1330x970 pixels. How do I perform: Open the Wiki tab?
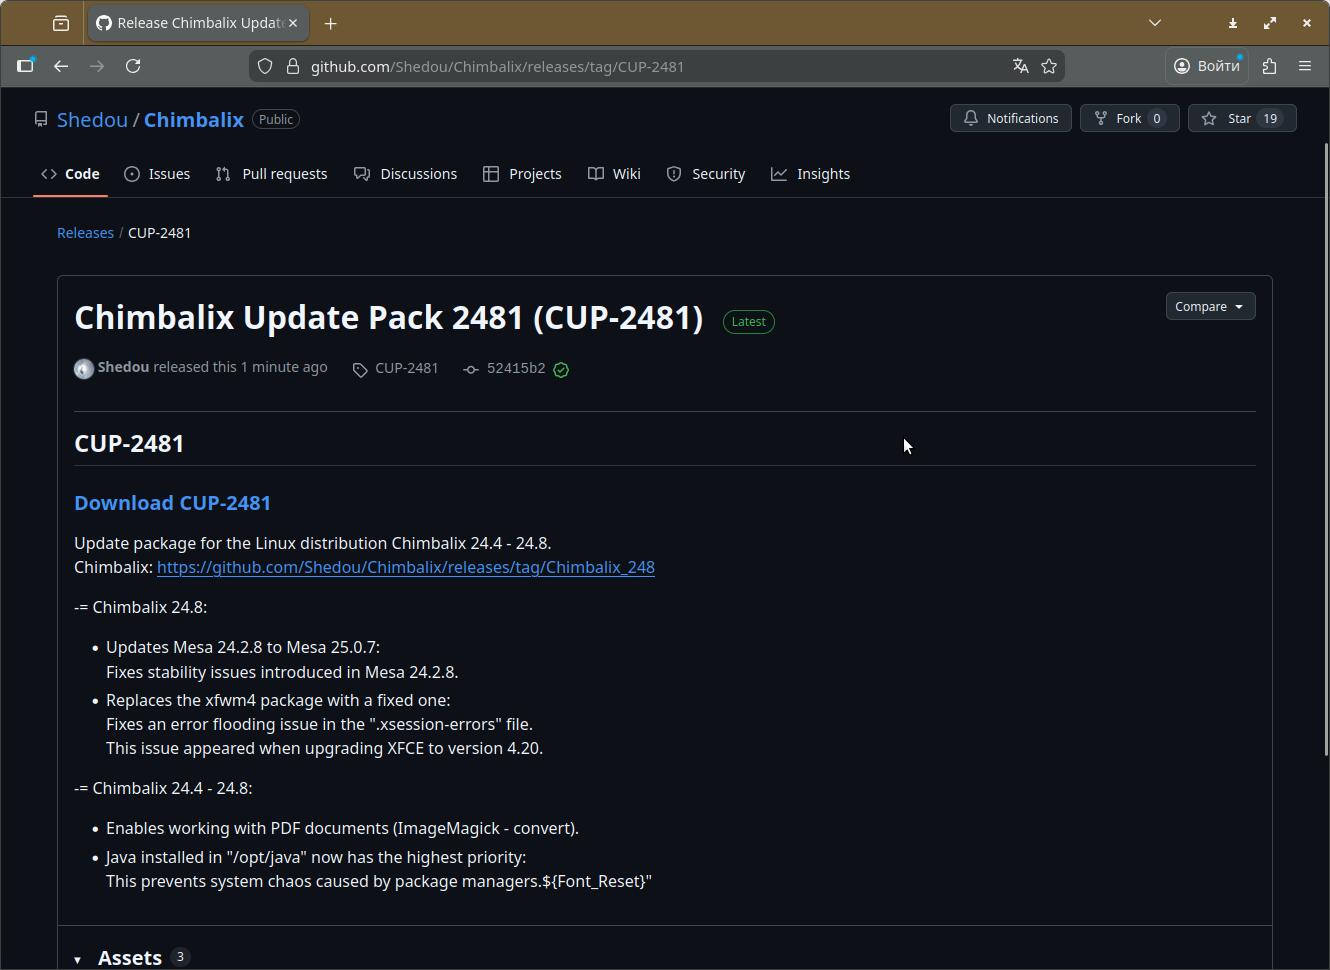click(614, 174)
